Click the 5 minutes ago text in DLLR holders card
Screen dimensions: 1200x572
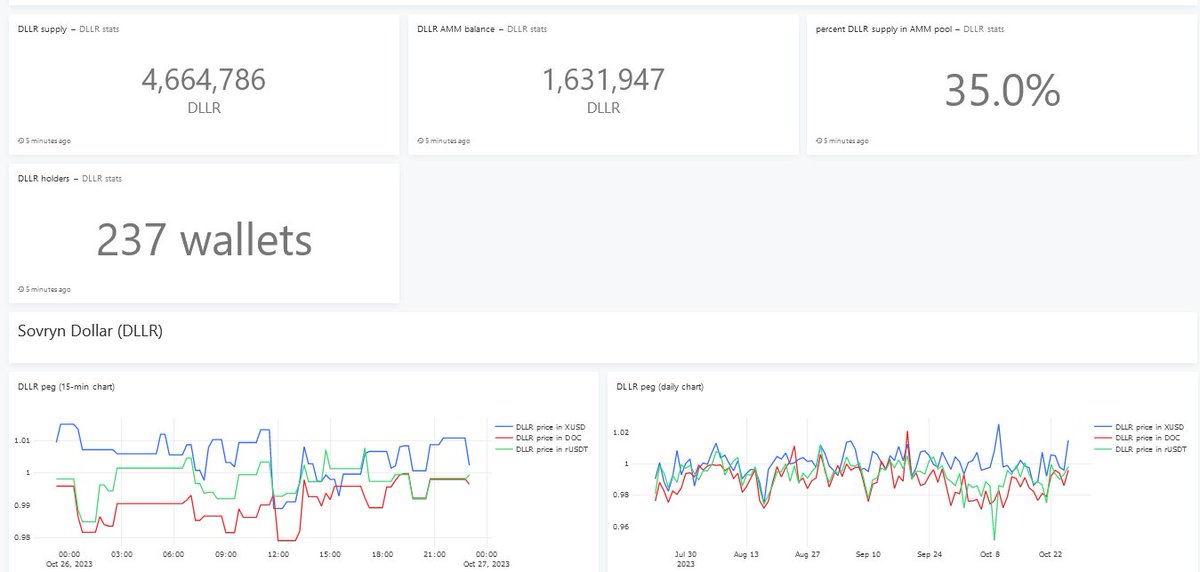(x=48, y=290)
